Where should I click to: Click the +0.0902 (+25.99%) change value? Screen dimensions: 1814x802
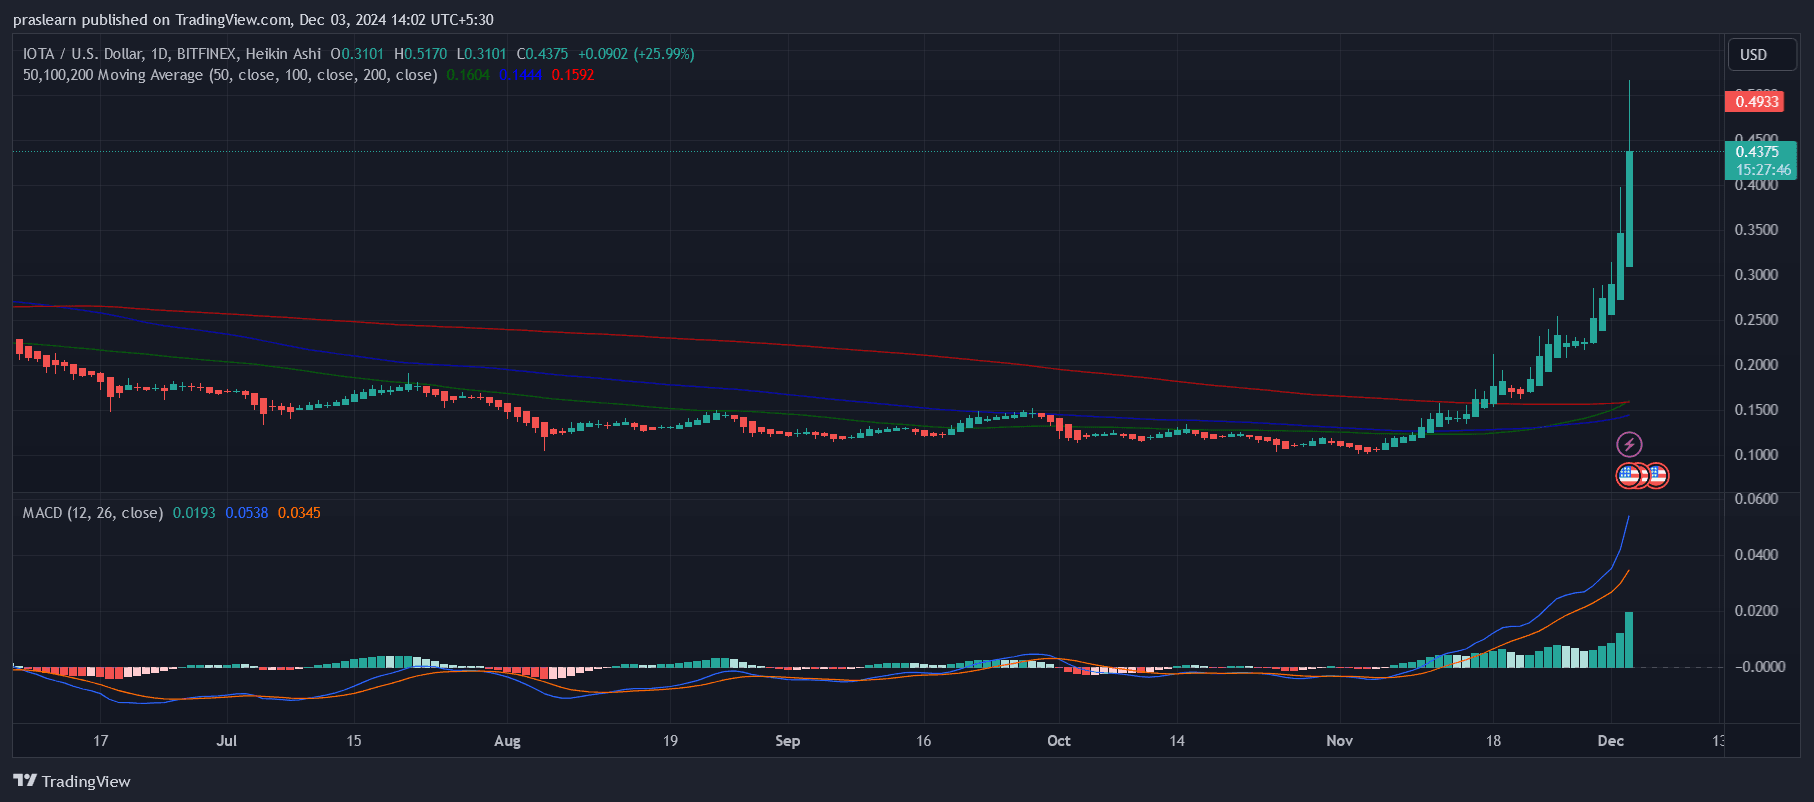pyautogui.click(x=636, y=54)
